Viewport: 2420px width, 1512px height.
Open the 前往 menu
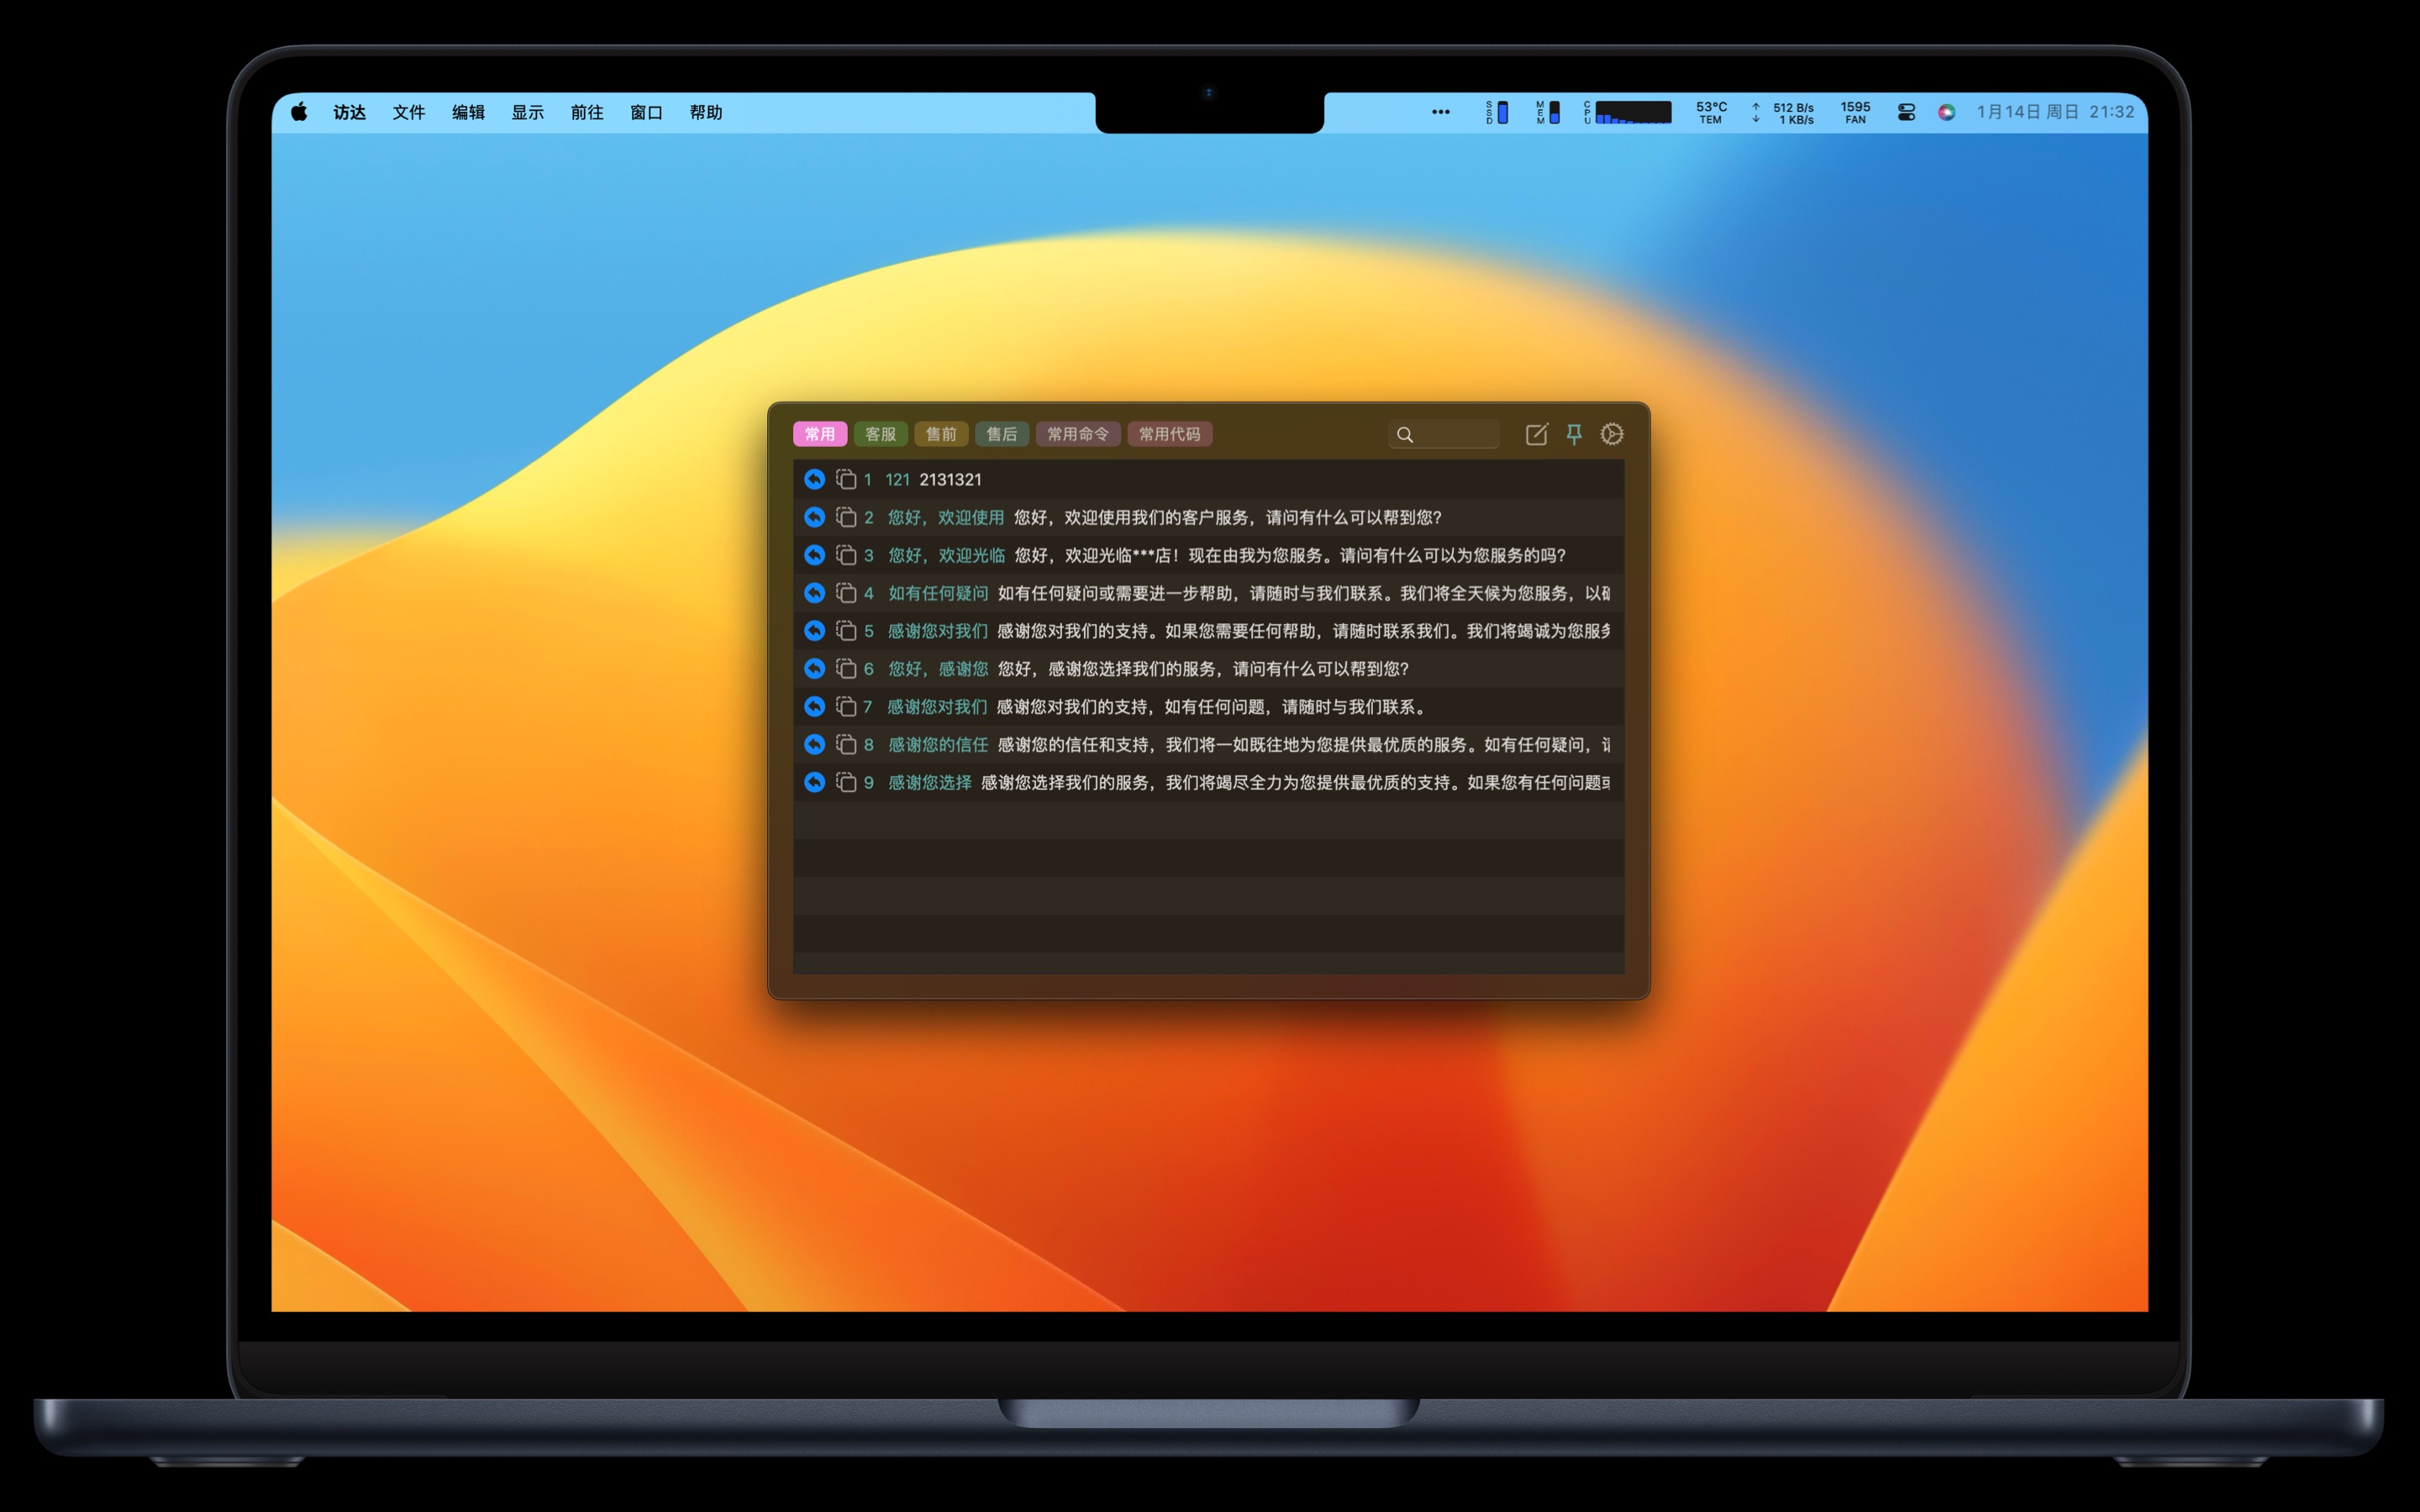point(587,112)
